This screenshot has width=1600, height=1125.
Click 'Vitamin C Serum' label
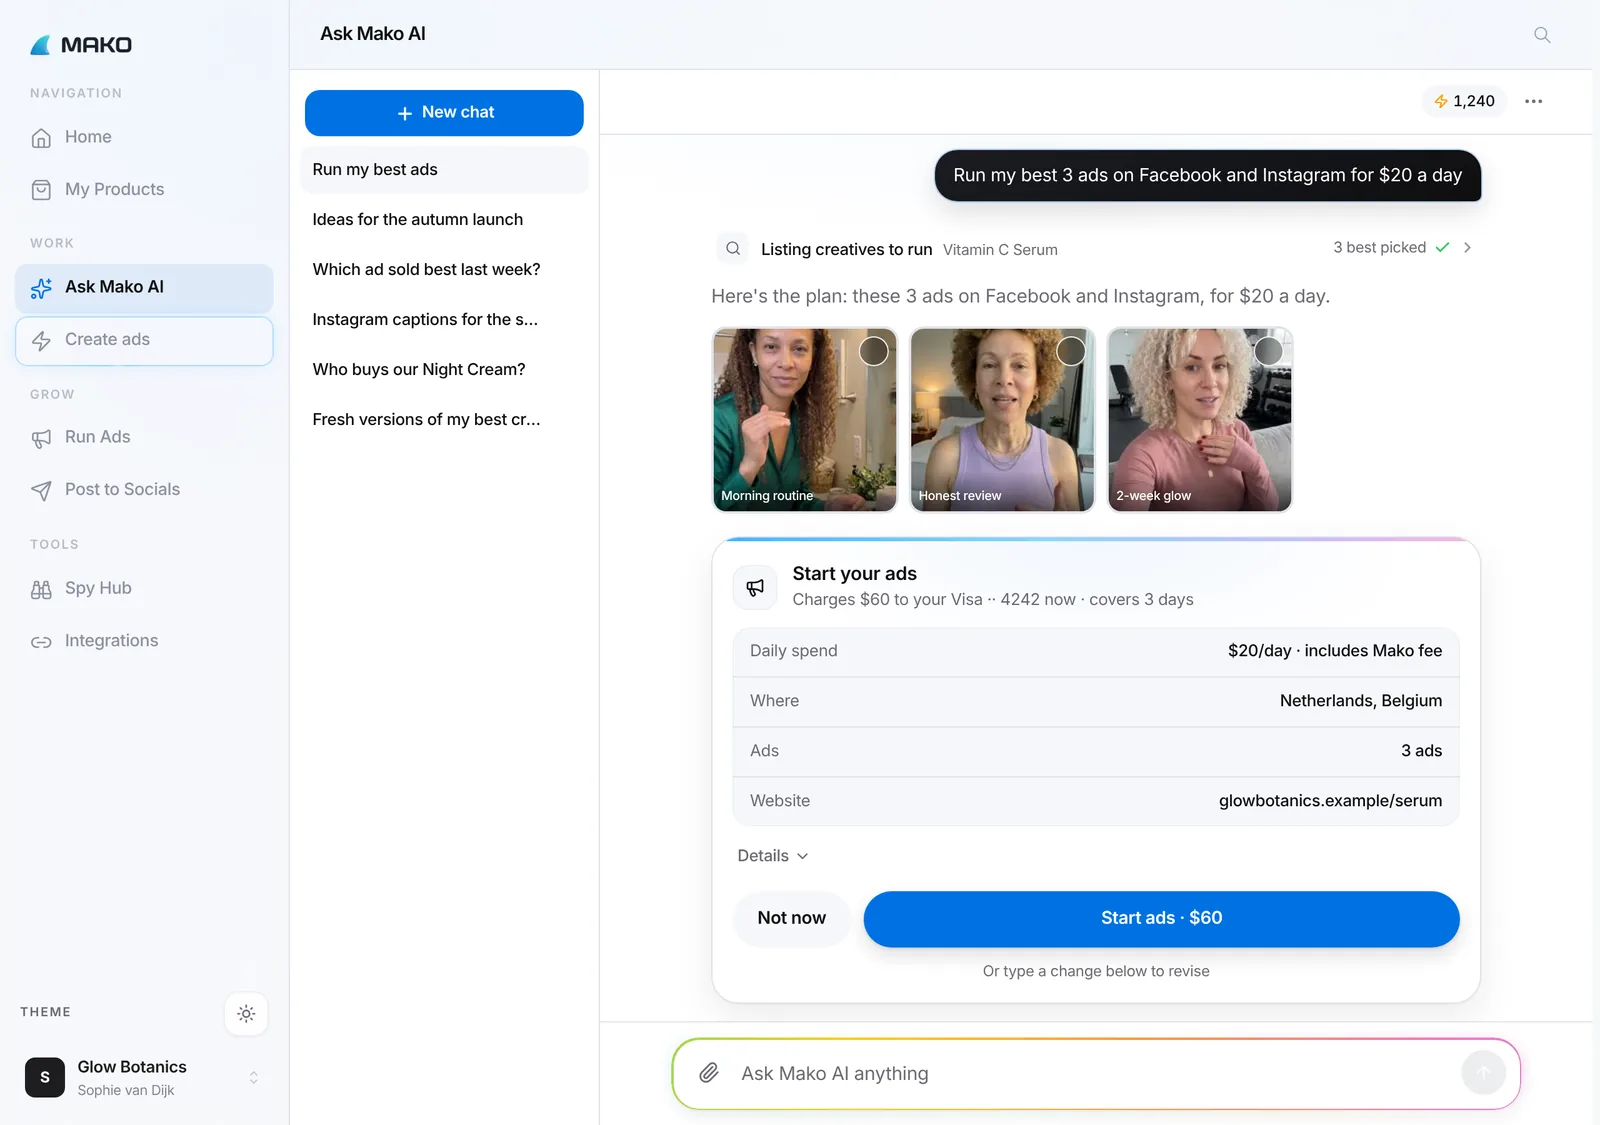[1000, 250]
